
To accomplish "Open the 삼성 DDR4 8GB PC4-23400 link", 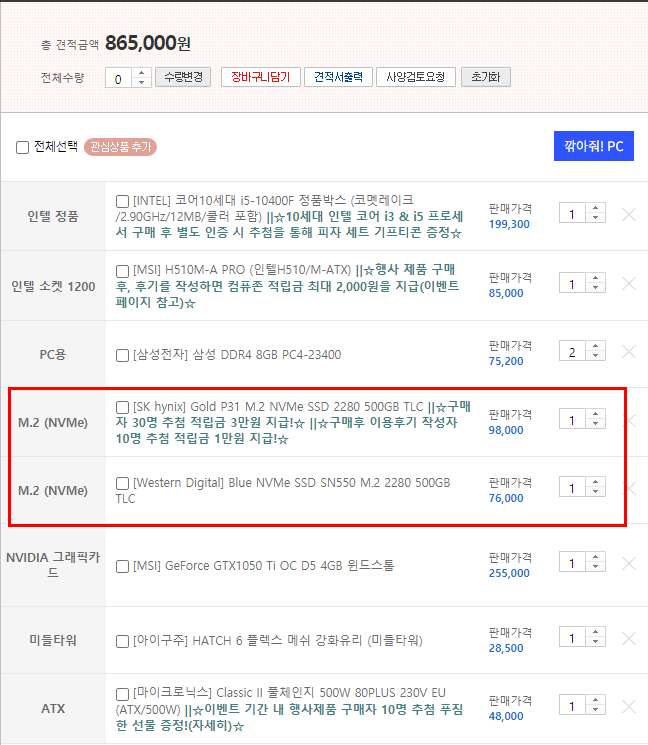I will (237, 355).
